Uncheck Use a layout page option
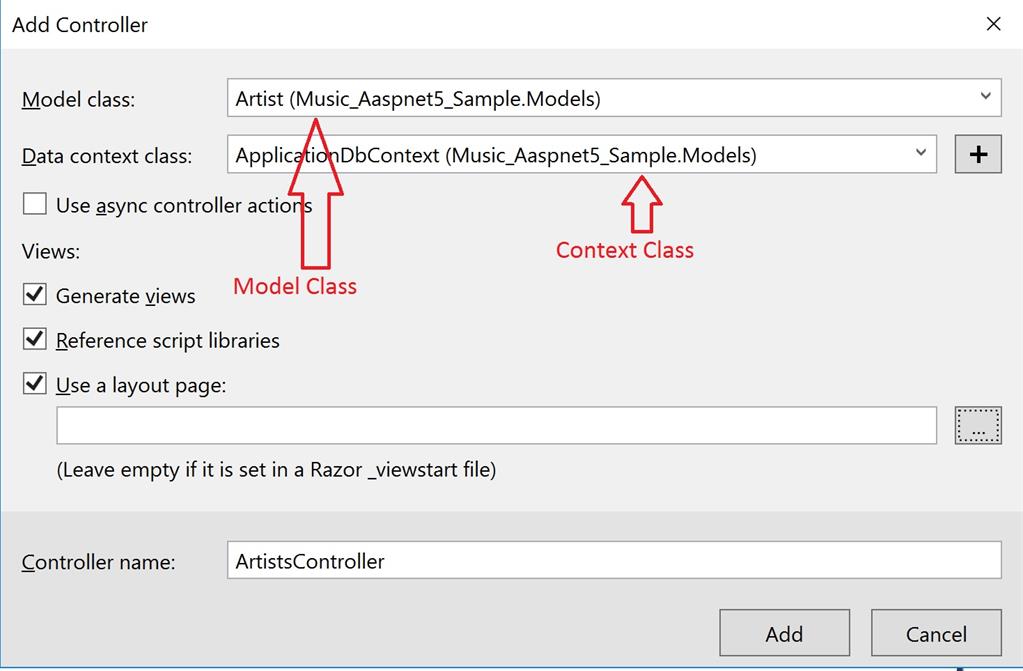 tap(35, 384)
